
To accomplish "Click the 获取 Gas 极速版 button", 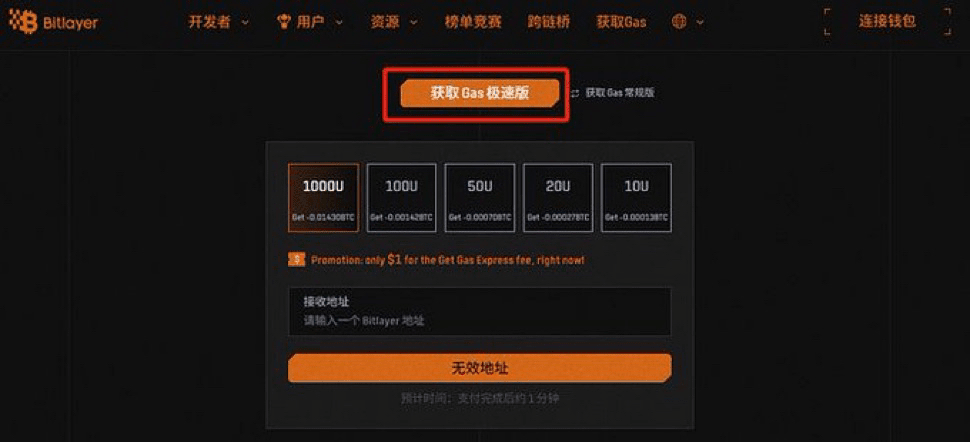I will [x=480, y=93].
